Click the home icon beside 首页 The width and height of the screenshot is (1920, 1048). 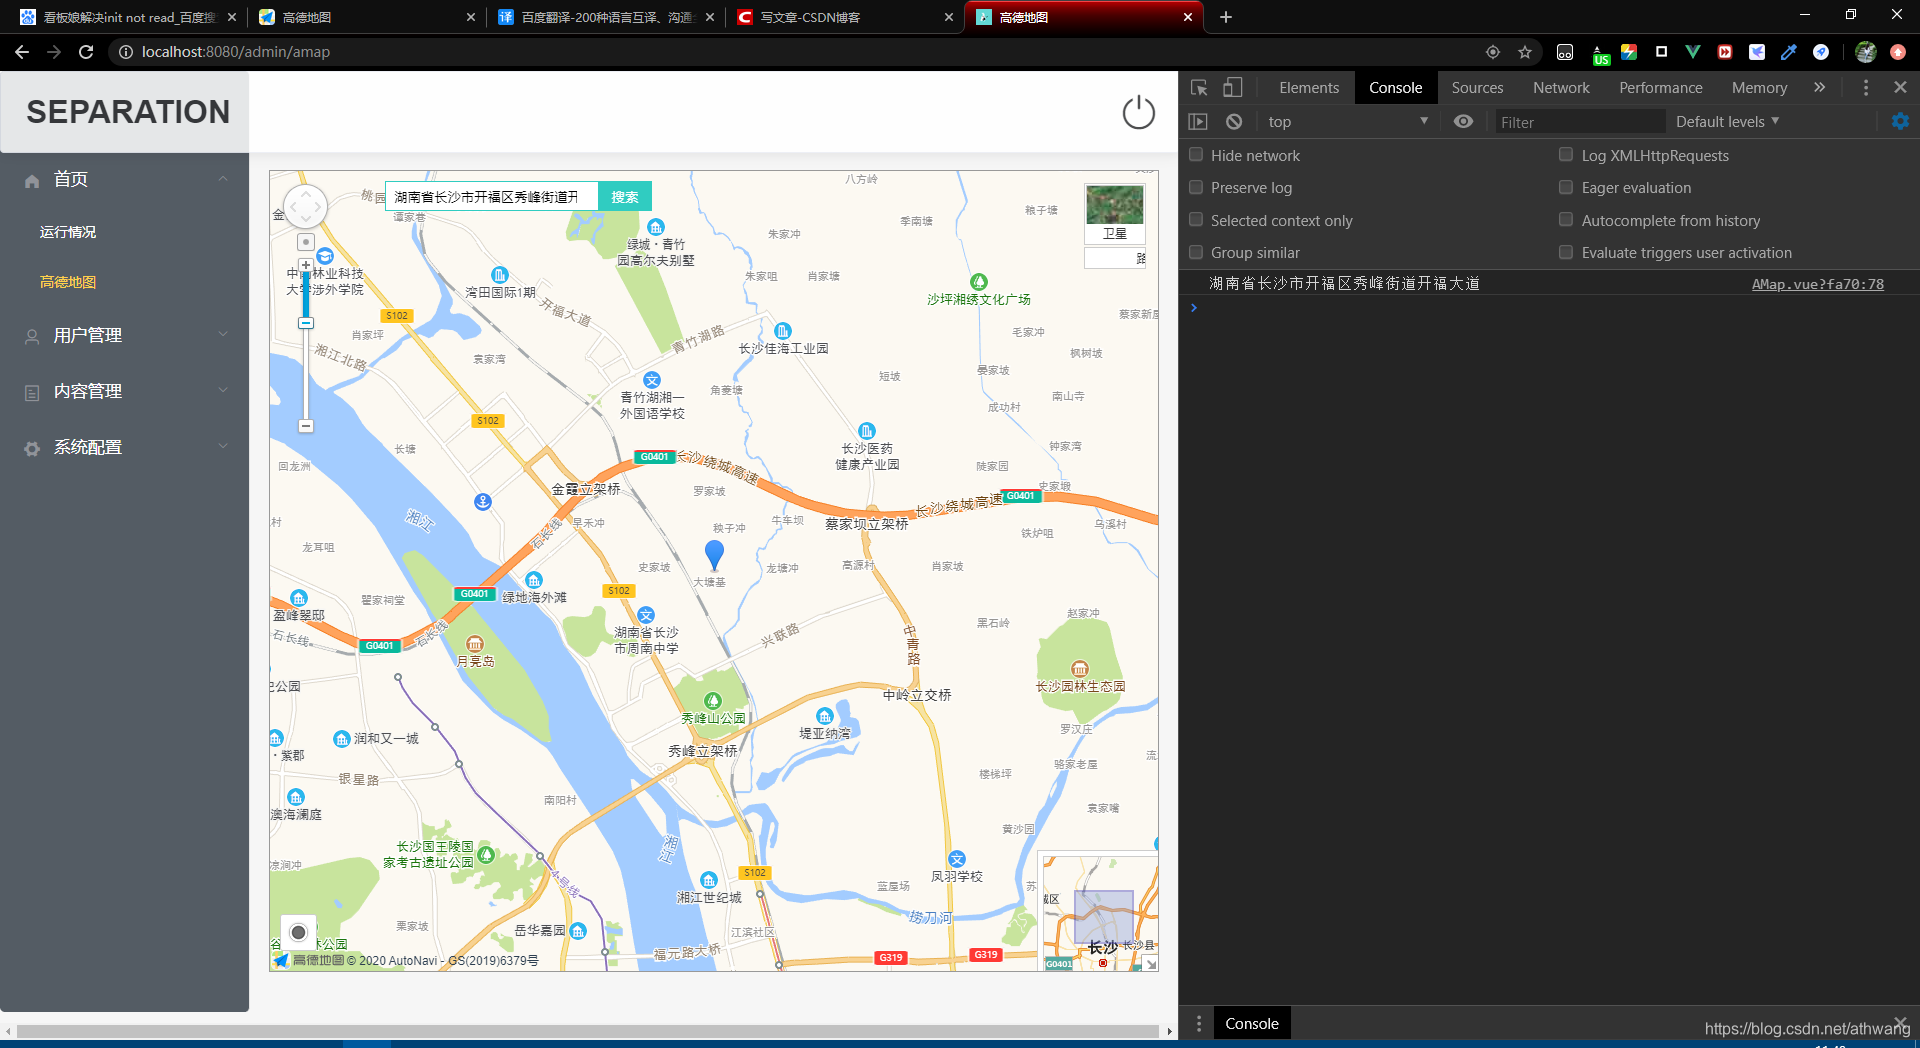(x=32, y=181)
